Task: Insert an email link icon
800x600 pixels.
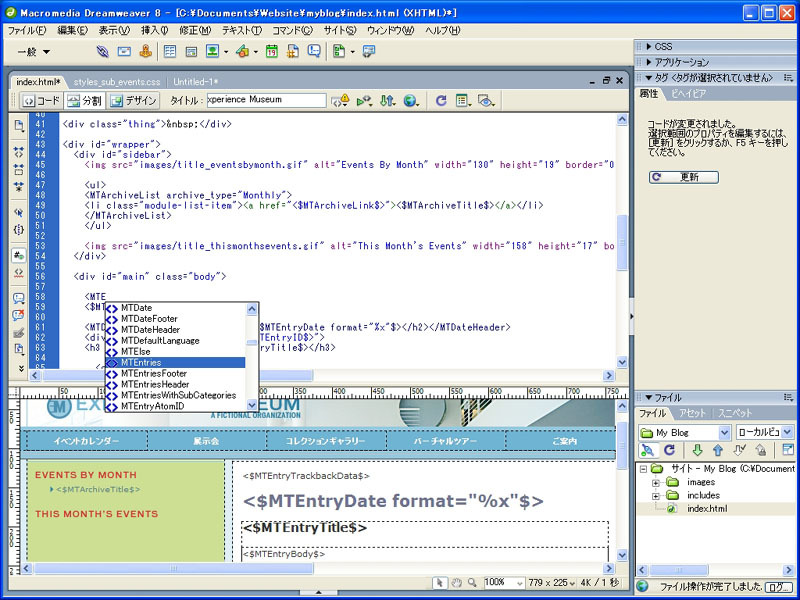Action: (x=124, y=52)
